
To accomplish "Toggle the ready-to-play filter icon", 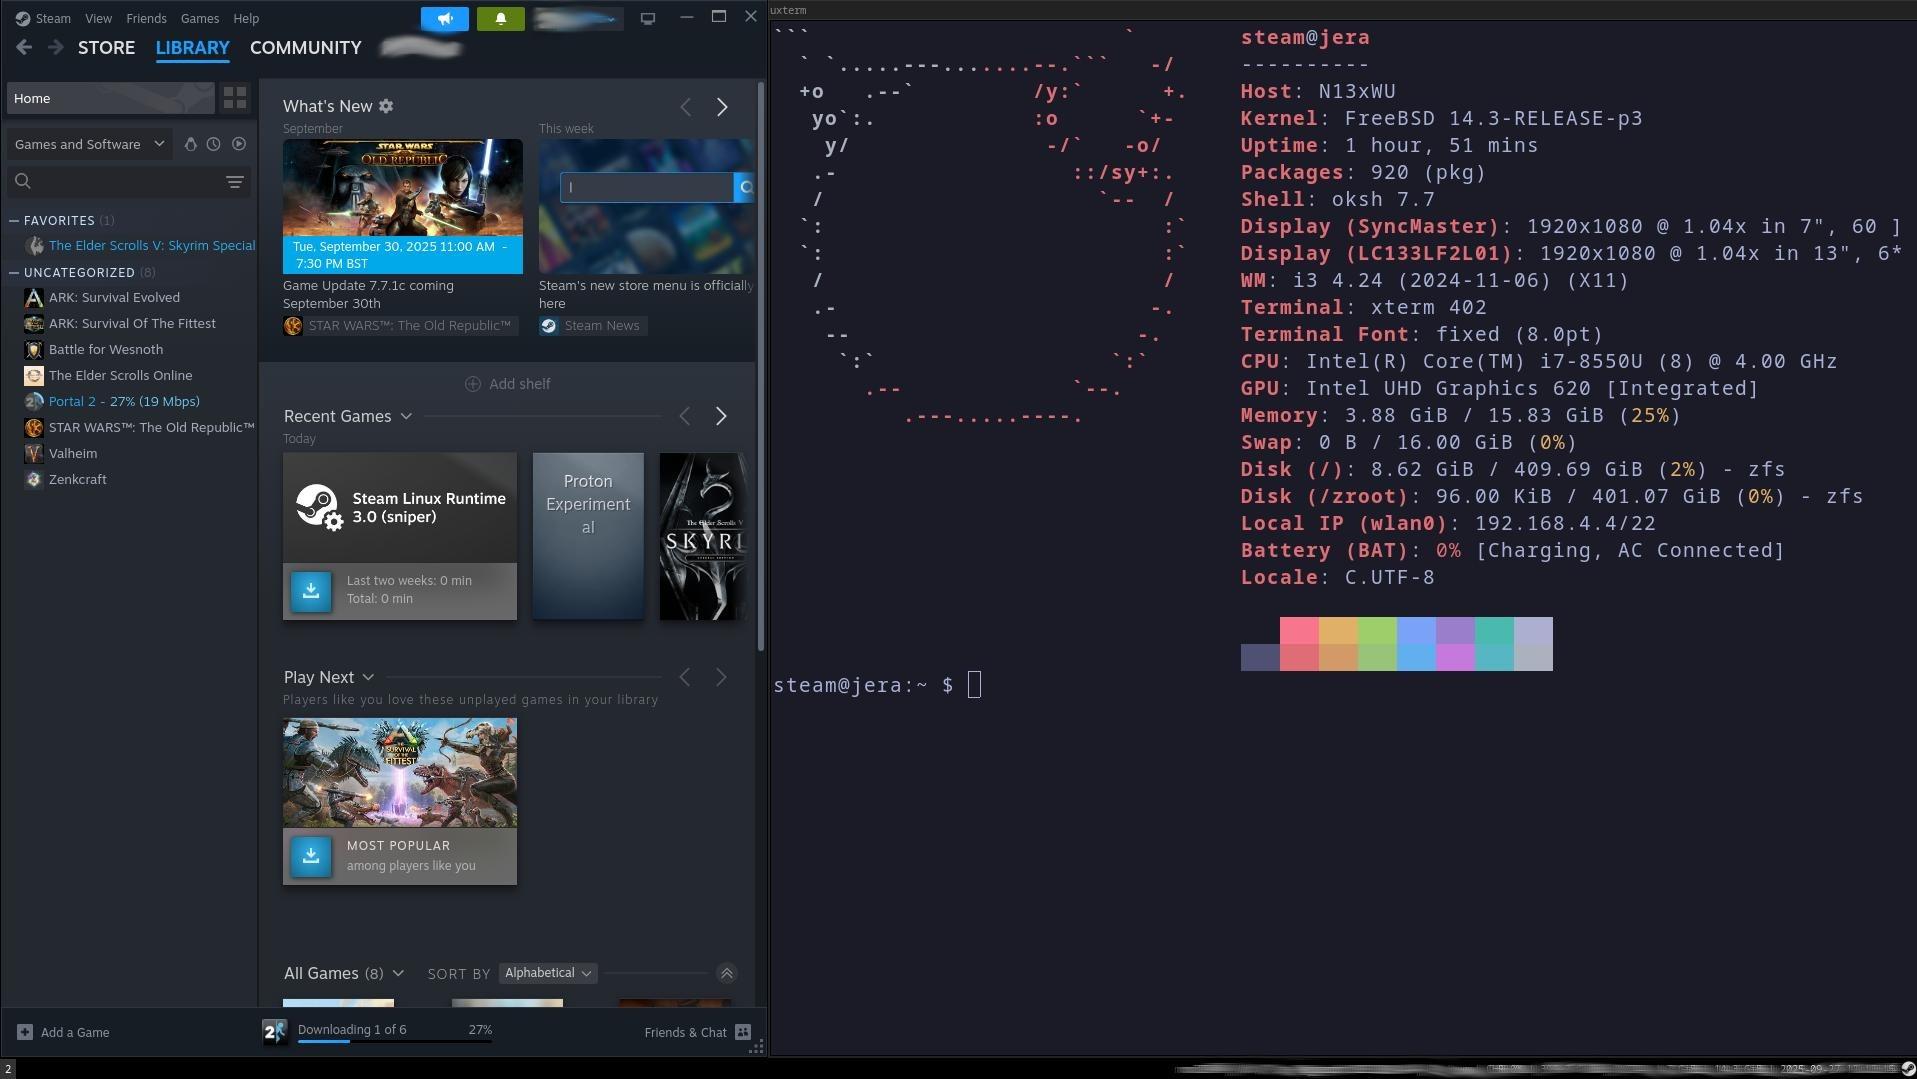I will [239, 144].
